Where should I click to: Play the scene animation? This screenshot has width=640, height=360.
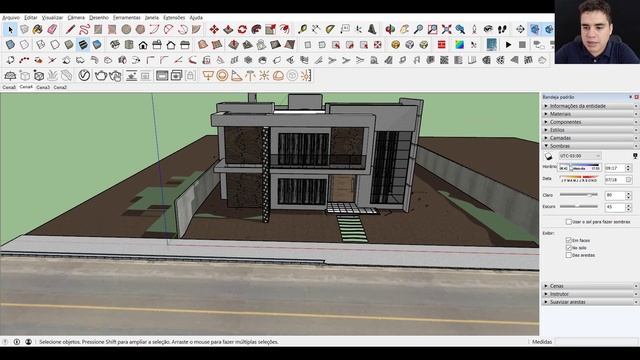(x=508, y=45)
